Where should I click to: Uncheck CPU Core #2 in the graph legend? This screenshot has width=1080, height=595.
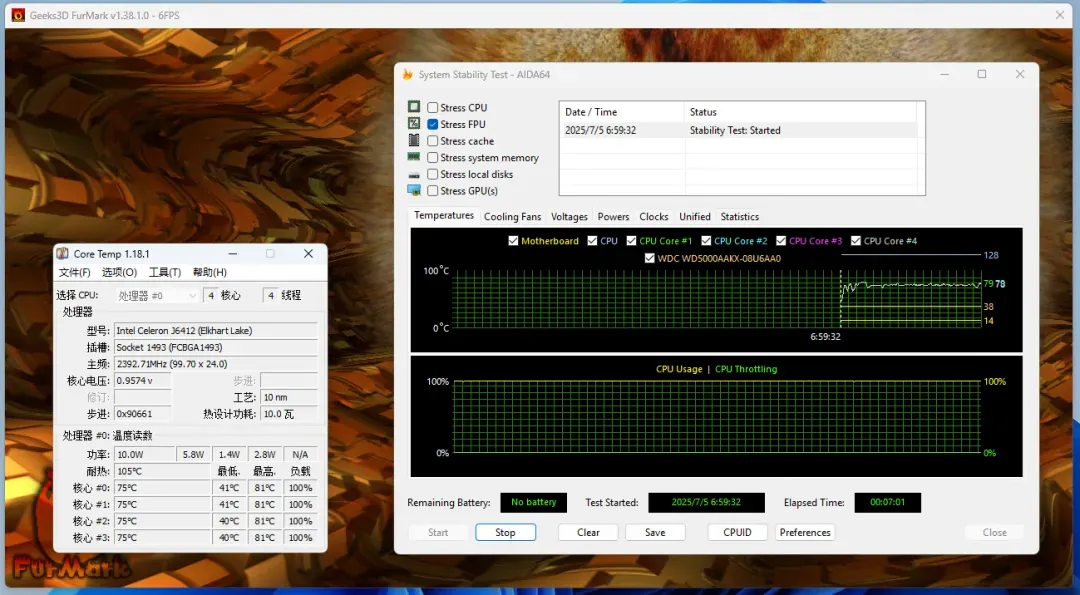706,241
